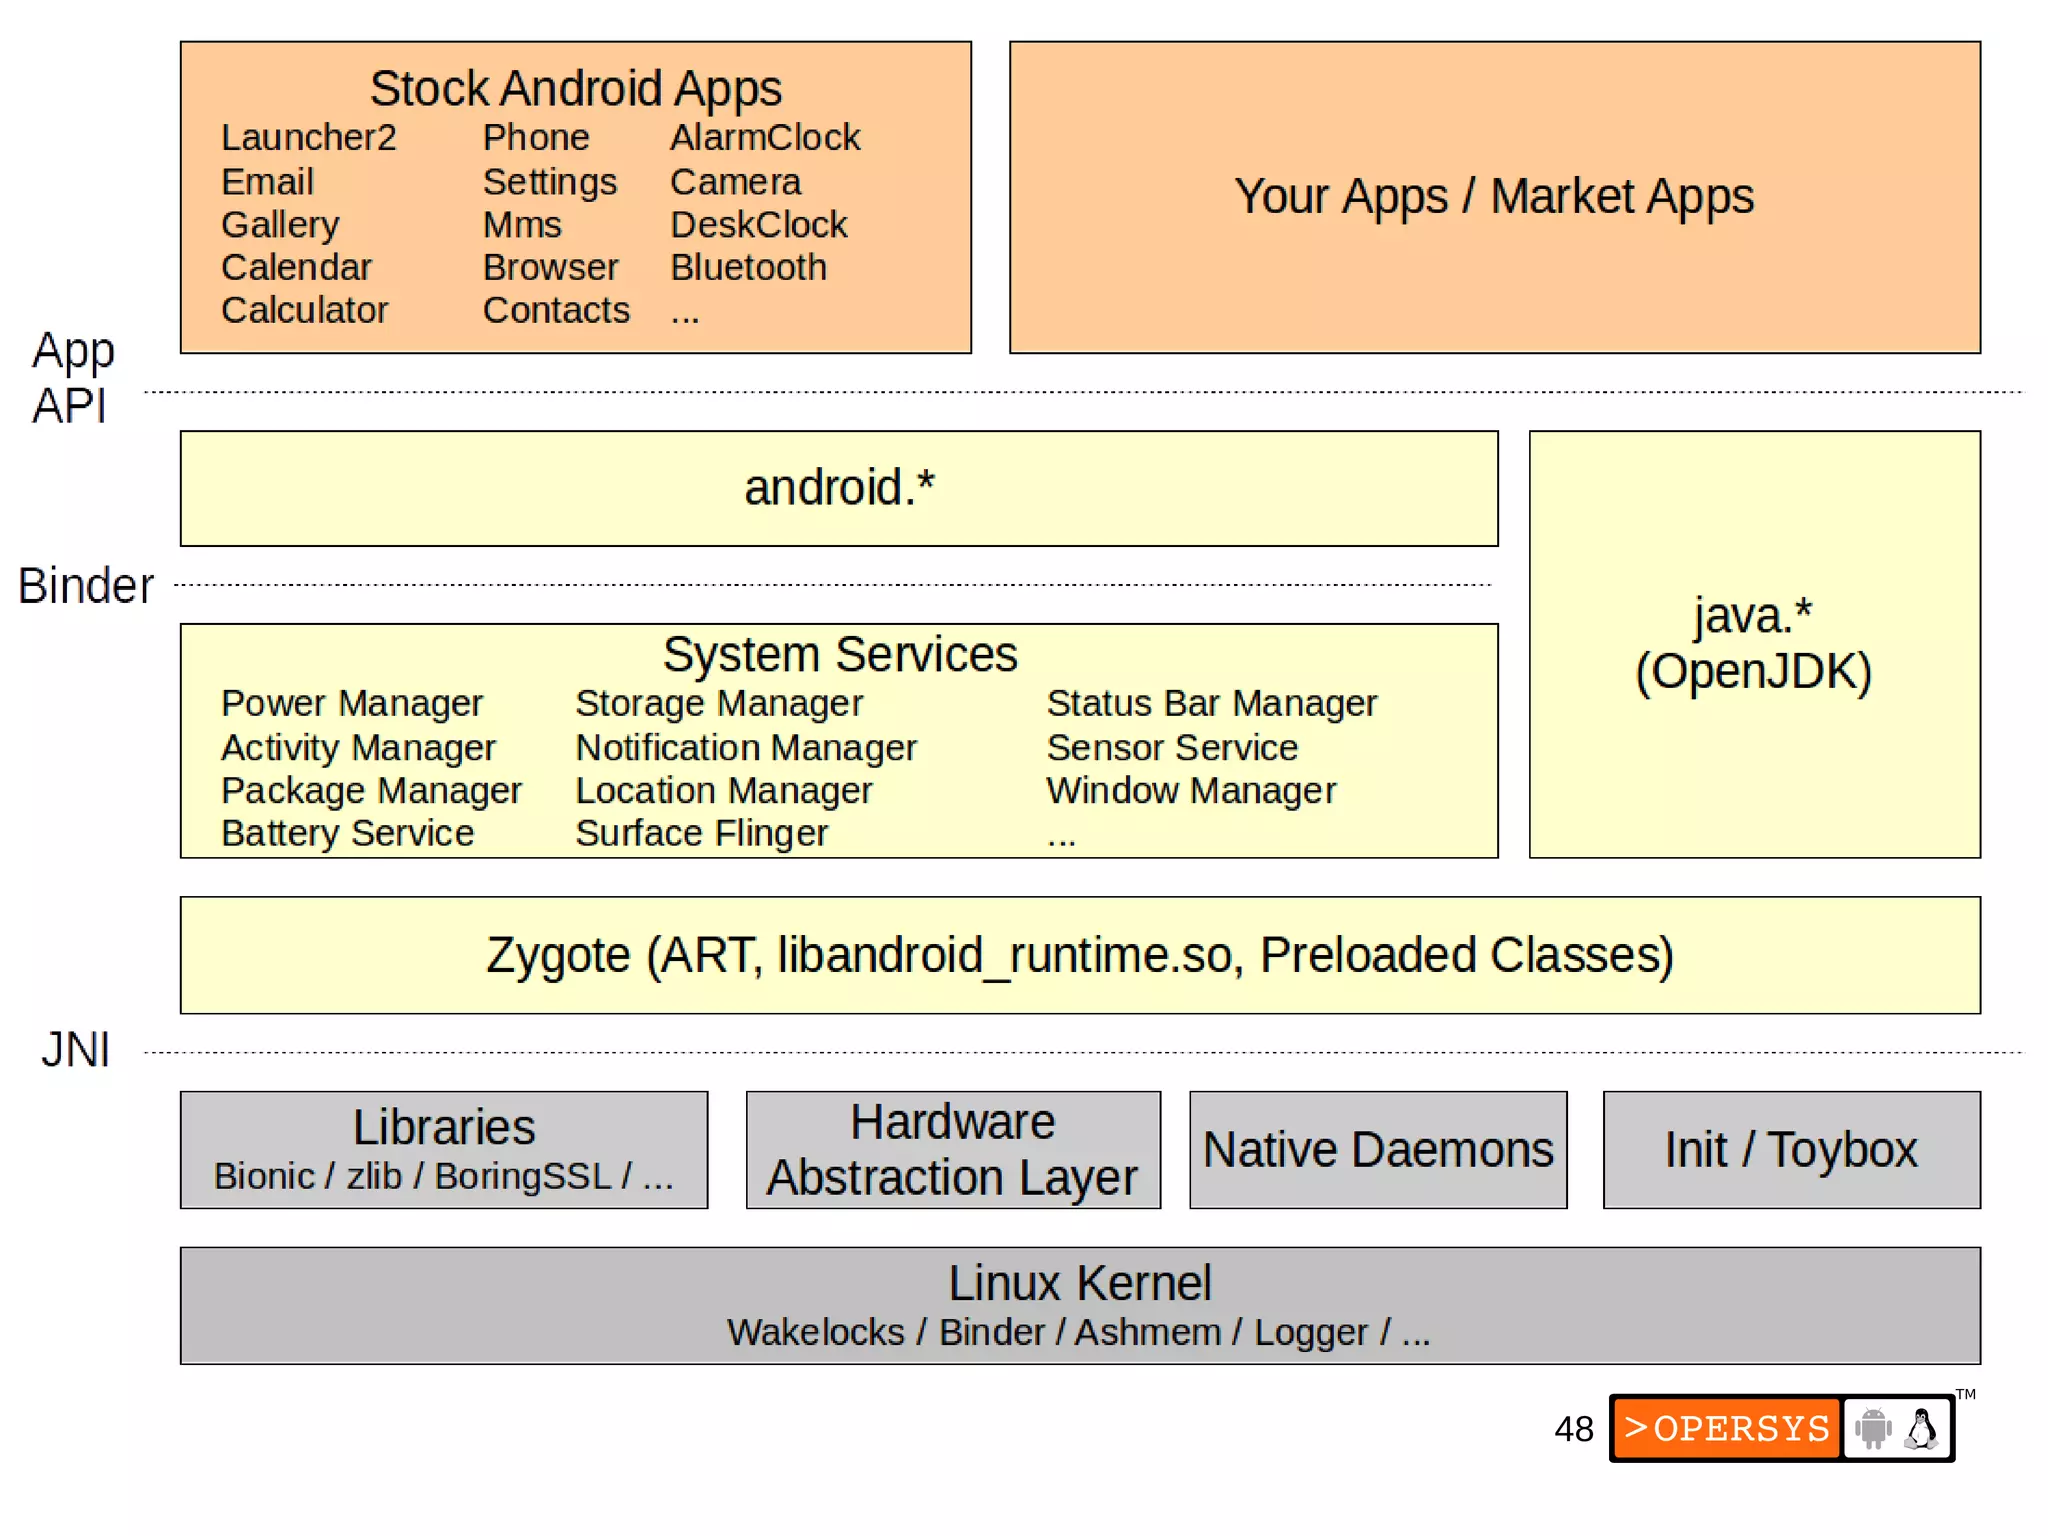Click the Linux Kernel heading
The width and height of the screenshot is (2048, 1536).
coord(1079,1283)
